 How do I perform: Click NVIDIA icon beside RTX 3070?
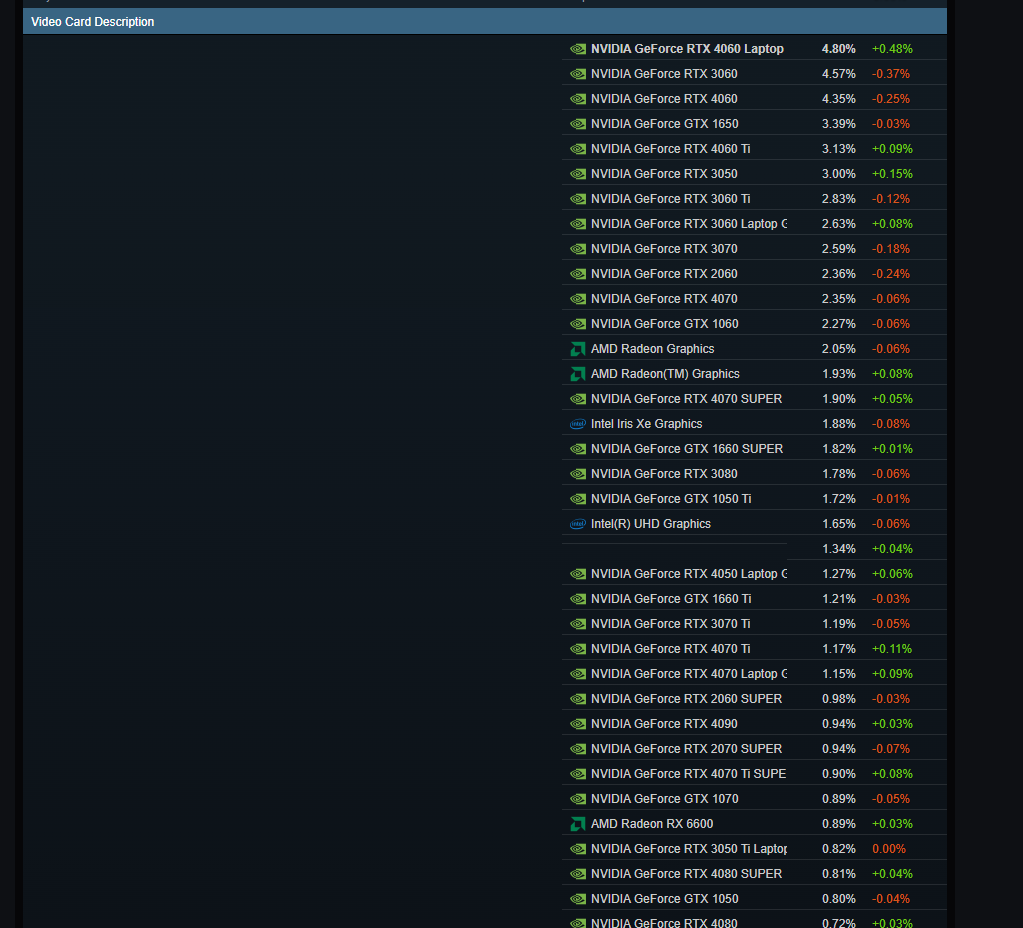pos(578,249)
